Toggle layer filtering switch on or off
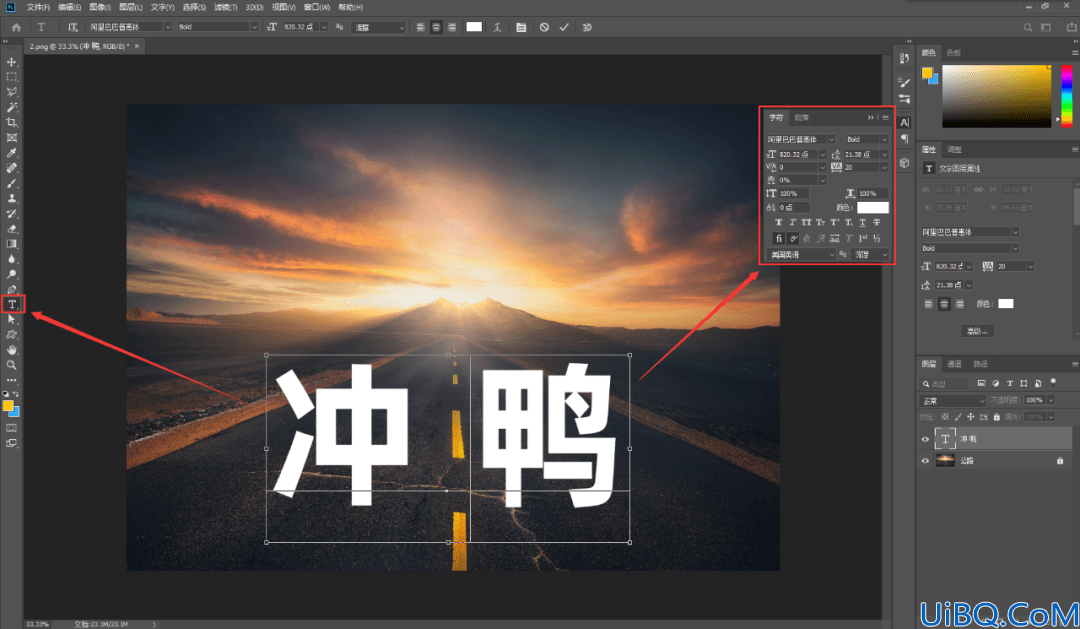Viewport: 1080px width, 629px height. (1053, 382)
